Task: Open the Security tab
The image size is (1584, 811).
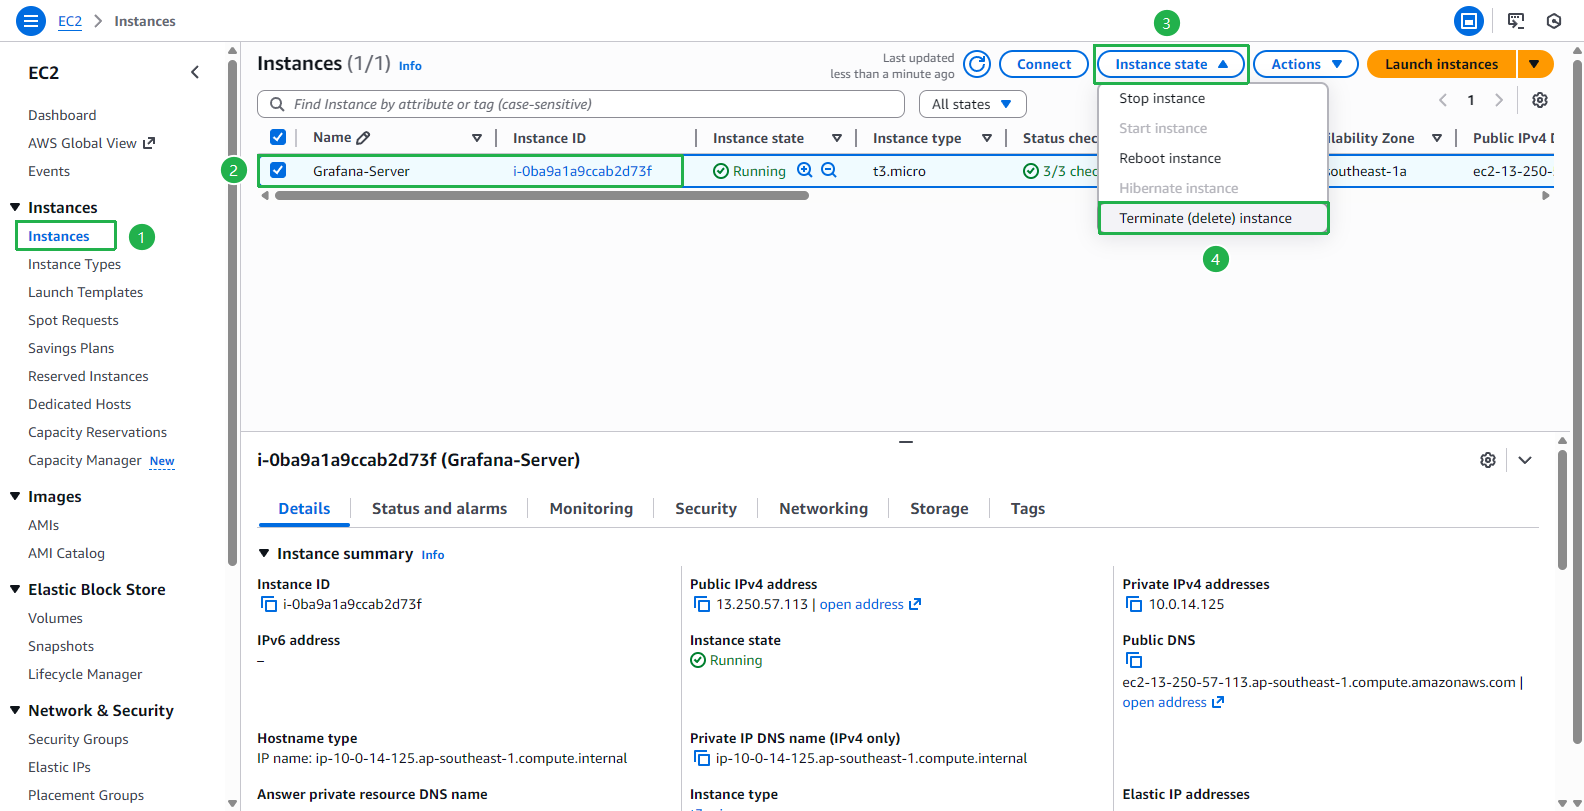Action: pos(706,508)
